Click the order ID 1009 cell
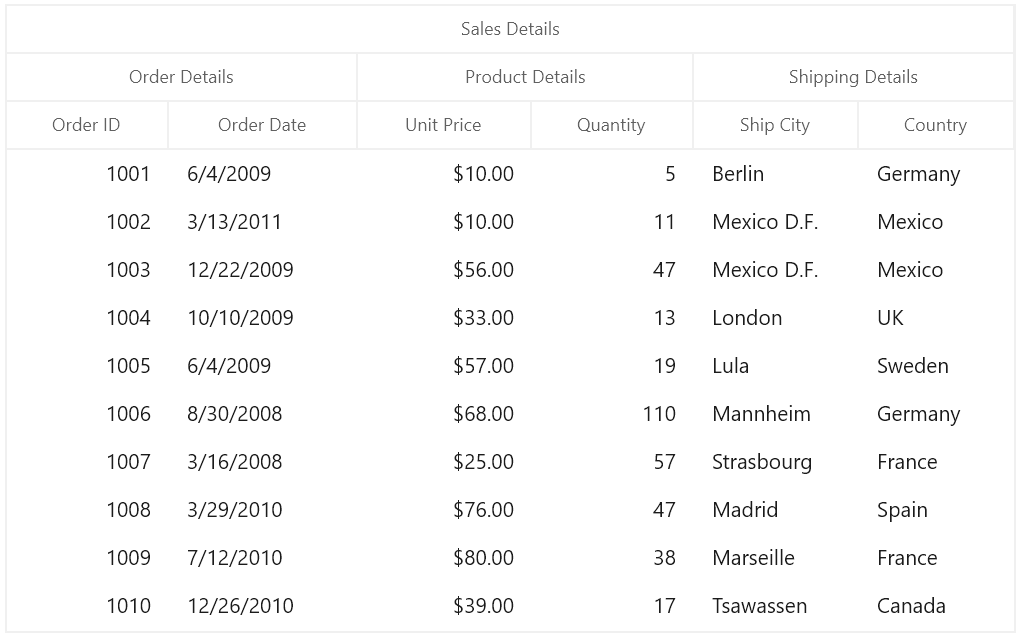The image size is (1020, 637). click(87, 558)
